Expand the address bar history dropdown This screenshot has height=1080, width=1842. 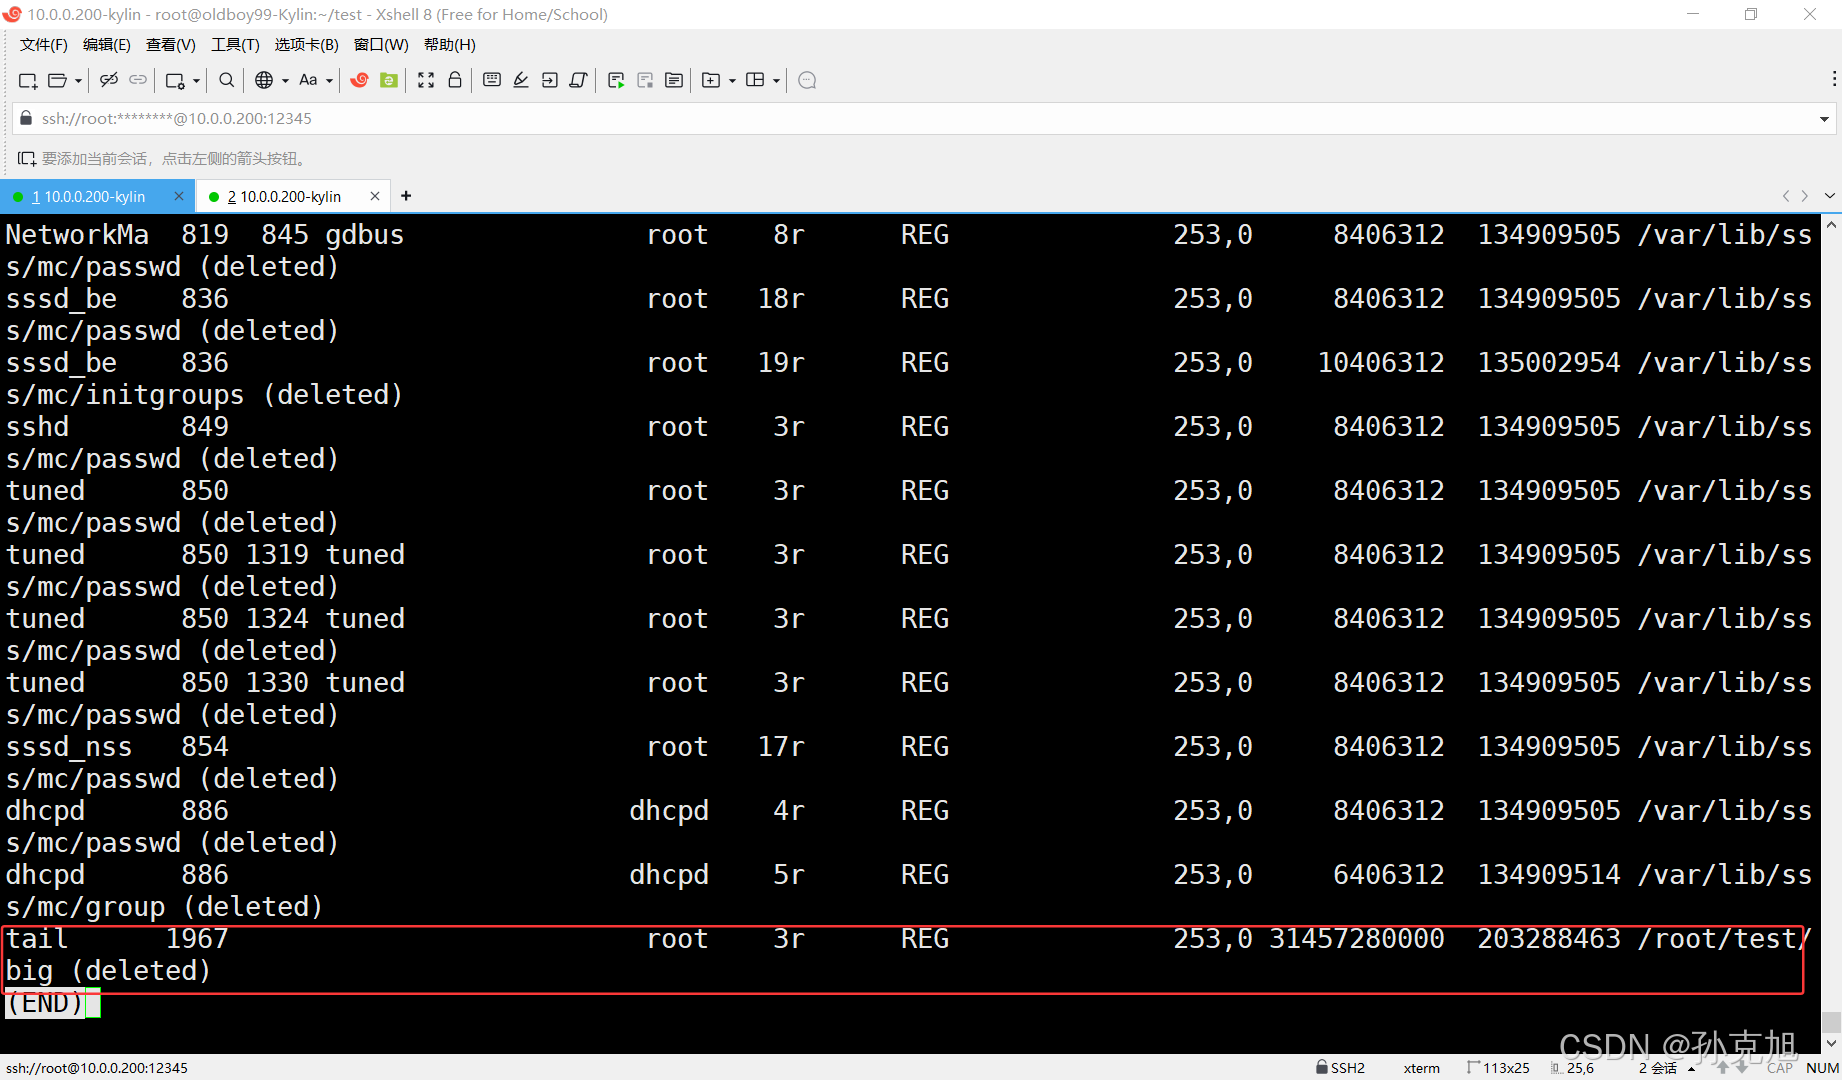point(1824,119)
